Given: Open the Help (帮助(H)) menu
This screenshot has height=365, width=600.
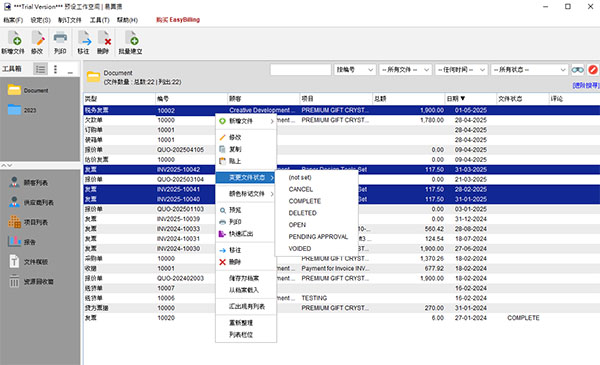Looking at the screenshot, I should coord(127,20).
